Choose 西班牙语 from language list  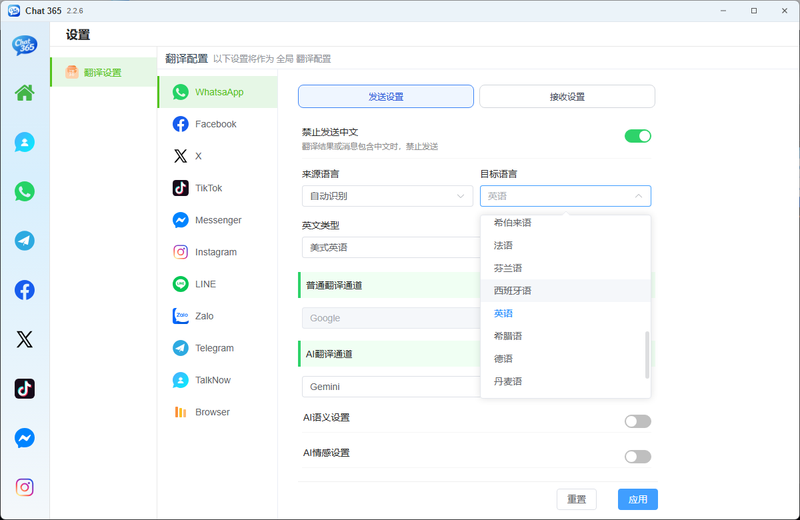pyautogui.click(x=565, y=290)
